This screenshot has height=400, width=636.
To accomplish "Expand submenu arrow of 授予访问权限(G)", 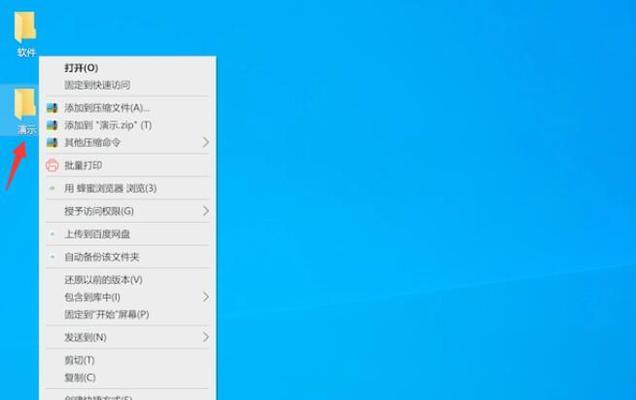I will click(x=206, y=211).
